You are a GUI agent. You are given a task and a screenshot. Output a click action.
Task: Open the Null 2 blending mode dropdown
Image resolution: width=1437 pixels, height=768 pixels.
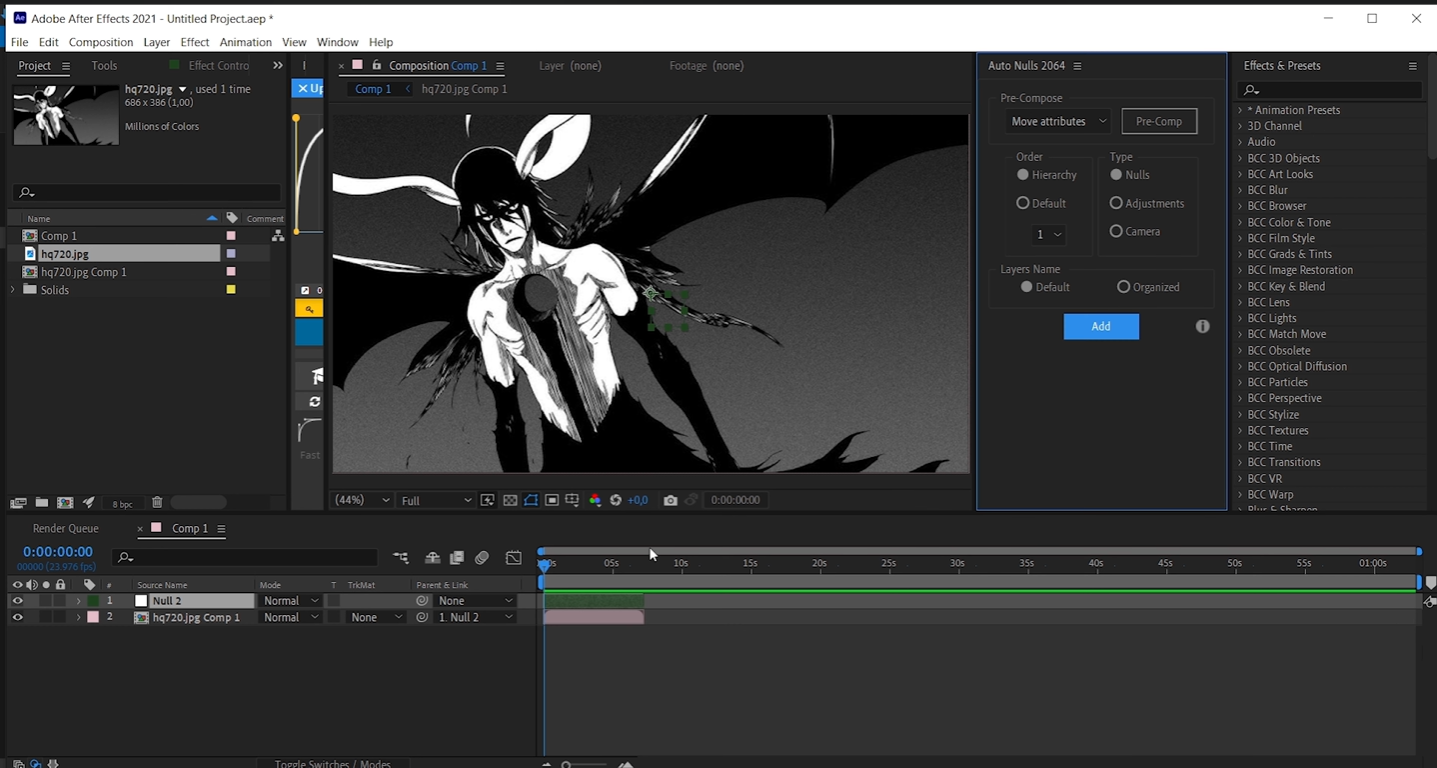click(x=291, y=601)
